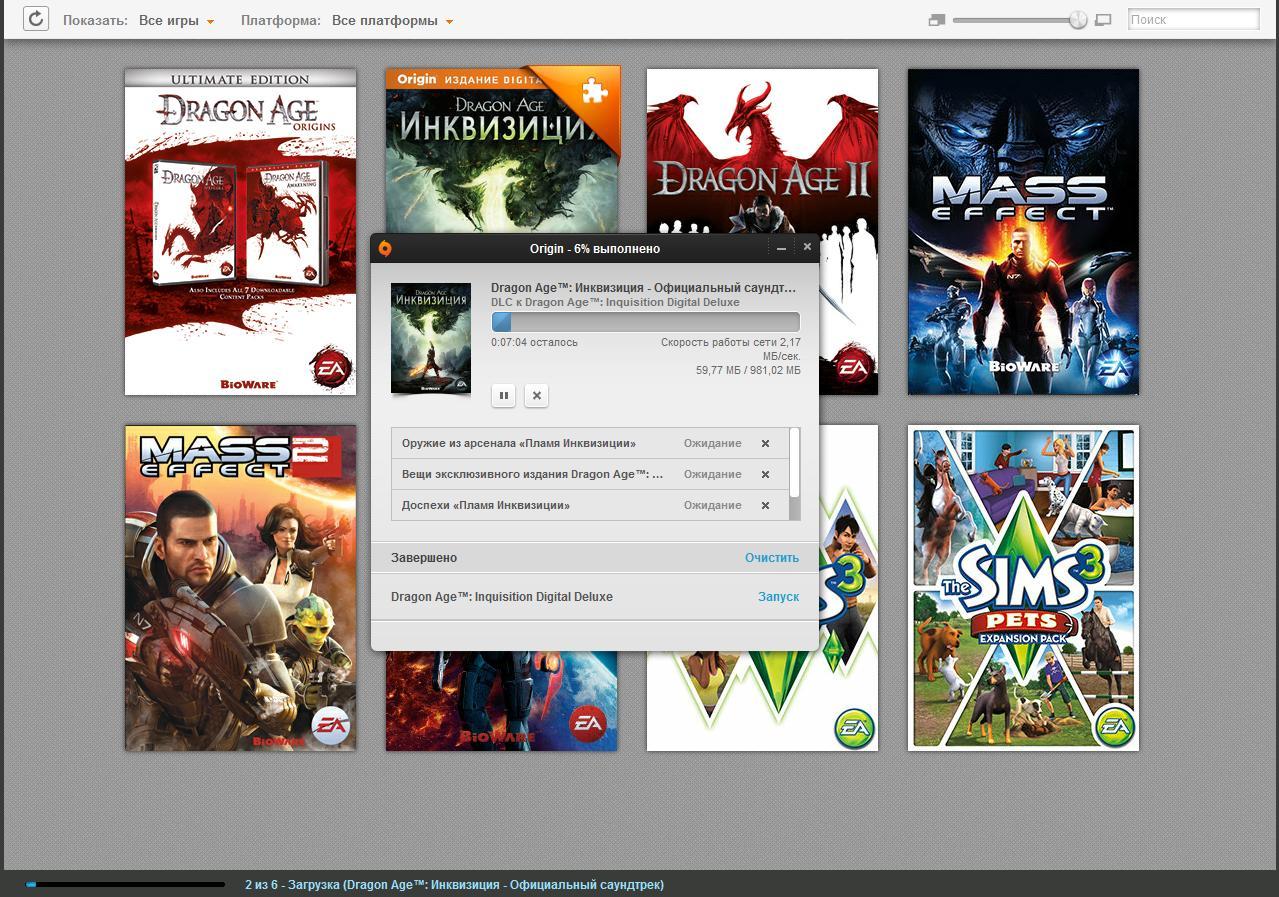Viewport: 1279px width, 897px height.
Task: Click the soundtrack download title text
Action: pyautogui.click(x=644, y=288)
